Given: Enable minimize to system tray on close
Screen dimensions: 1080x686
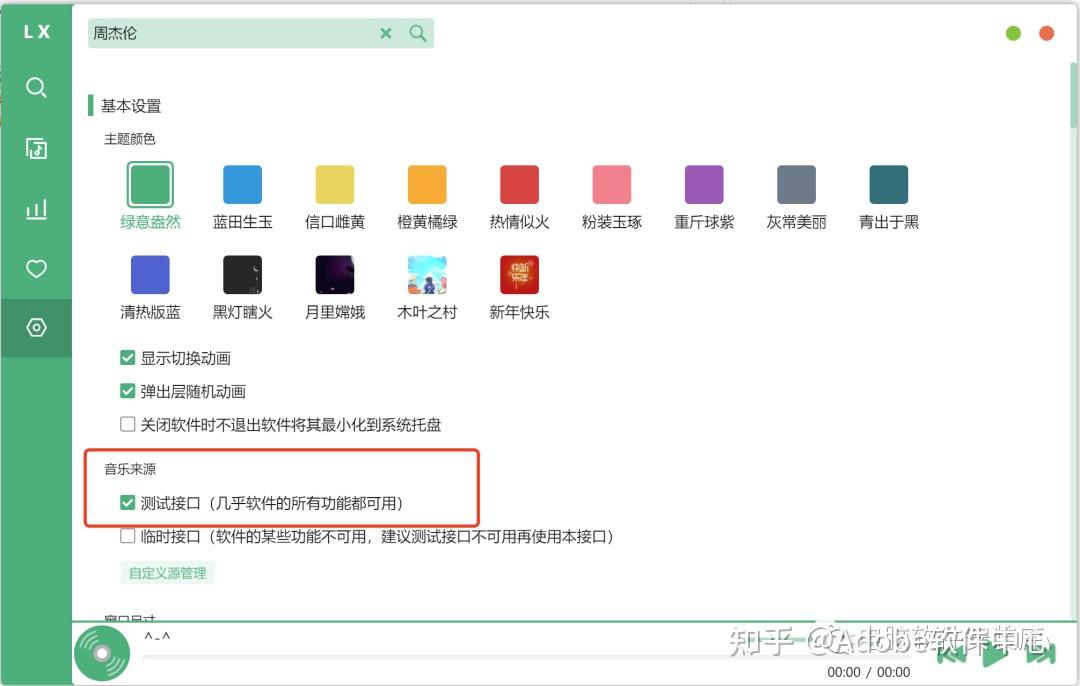Looking at the screenshot, I should point(128,423).
